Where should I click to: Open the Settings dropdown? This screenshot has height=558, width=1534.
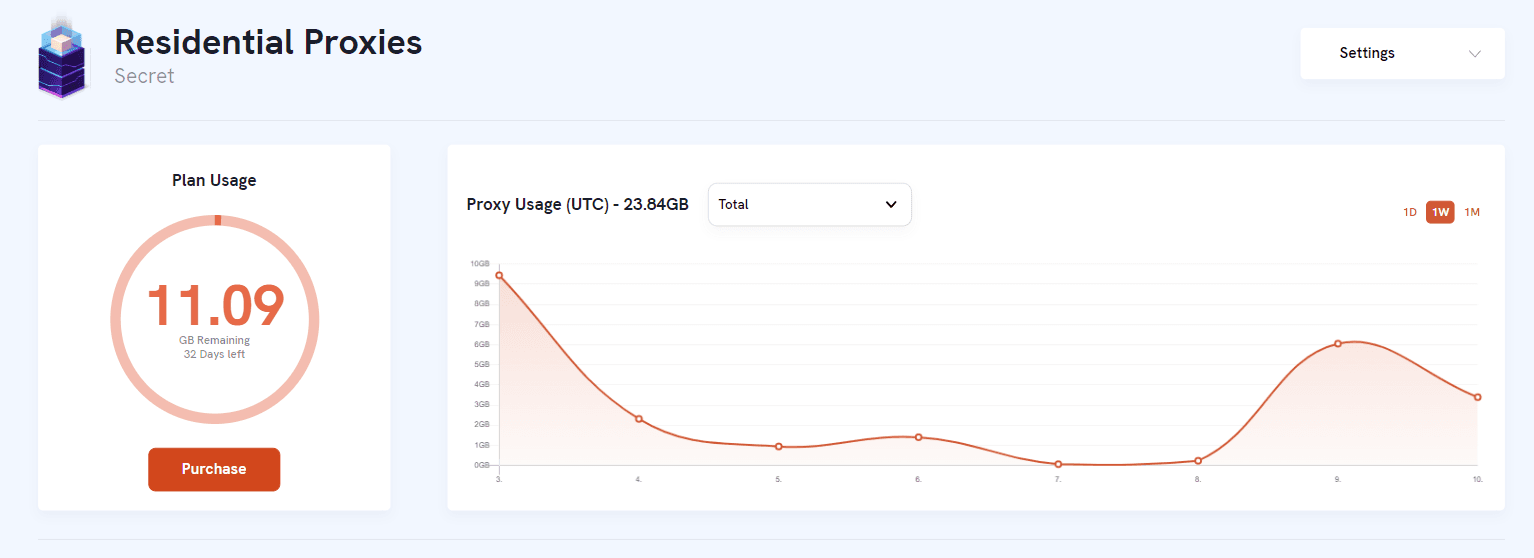(x=1402, y=53)
